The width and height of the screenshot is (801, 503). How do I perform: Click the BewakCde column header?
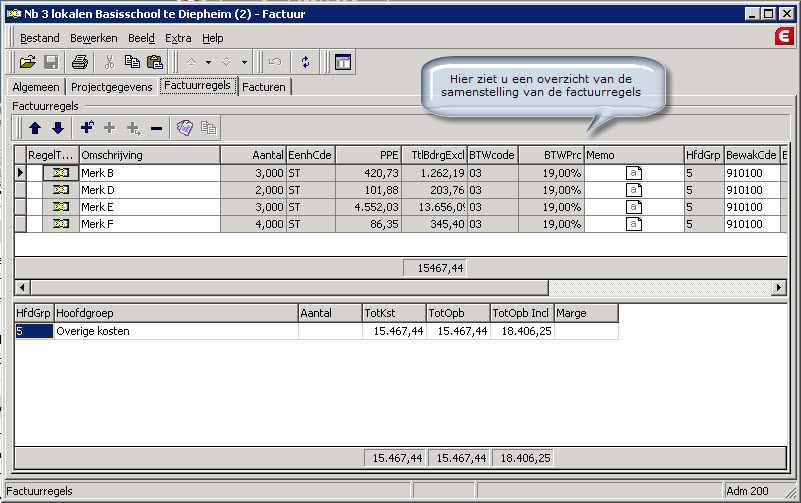tap(752, 155)
